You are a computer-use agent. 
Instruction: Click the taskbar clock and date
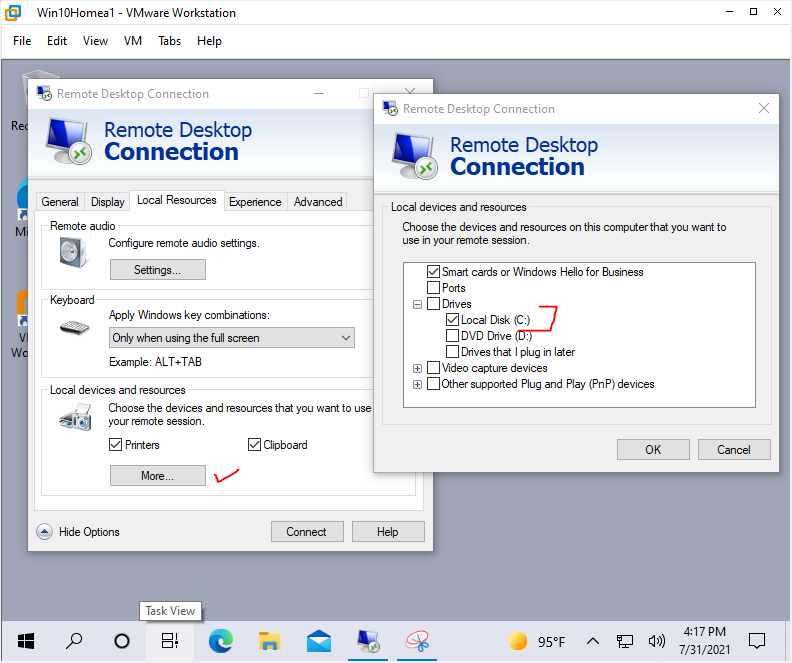(x=704, y=641)
